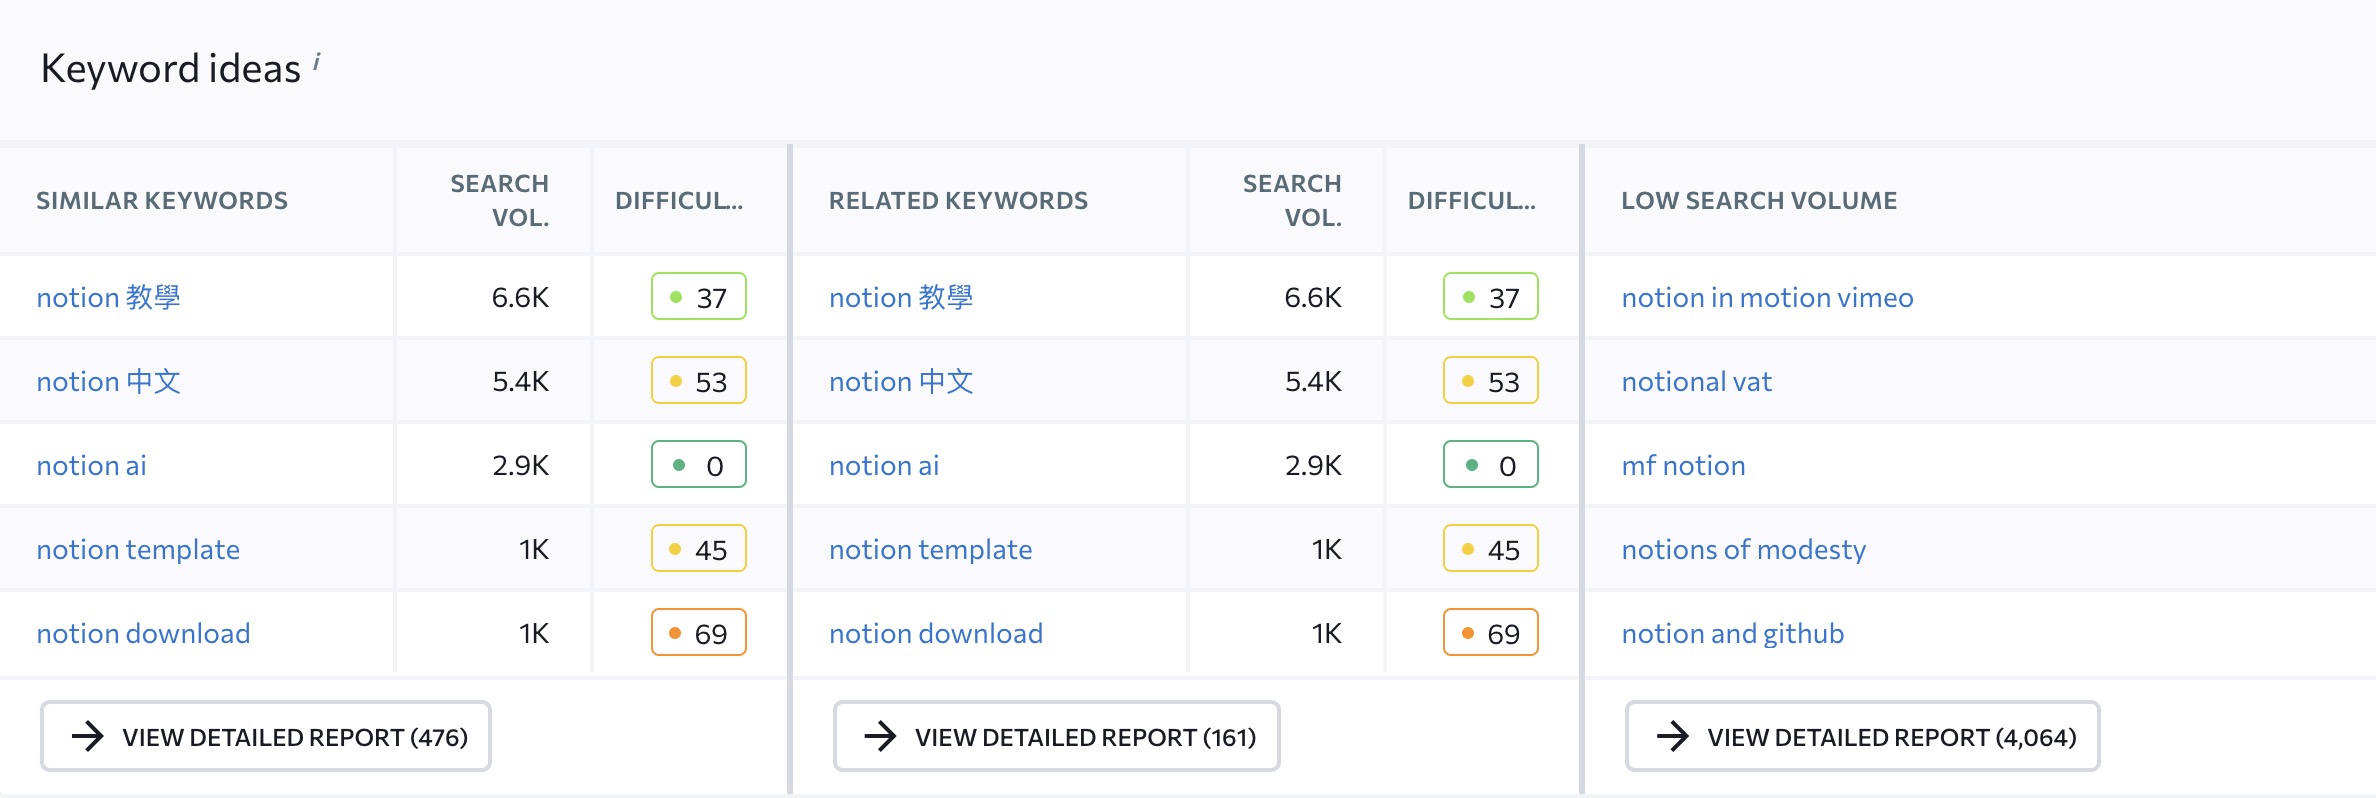
Task: Select 'notion in motion vimeo' keyword
Action: [x=1768, y=297]
